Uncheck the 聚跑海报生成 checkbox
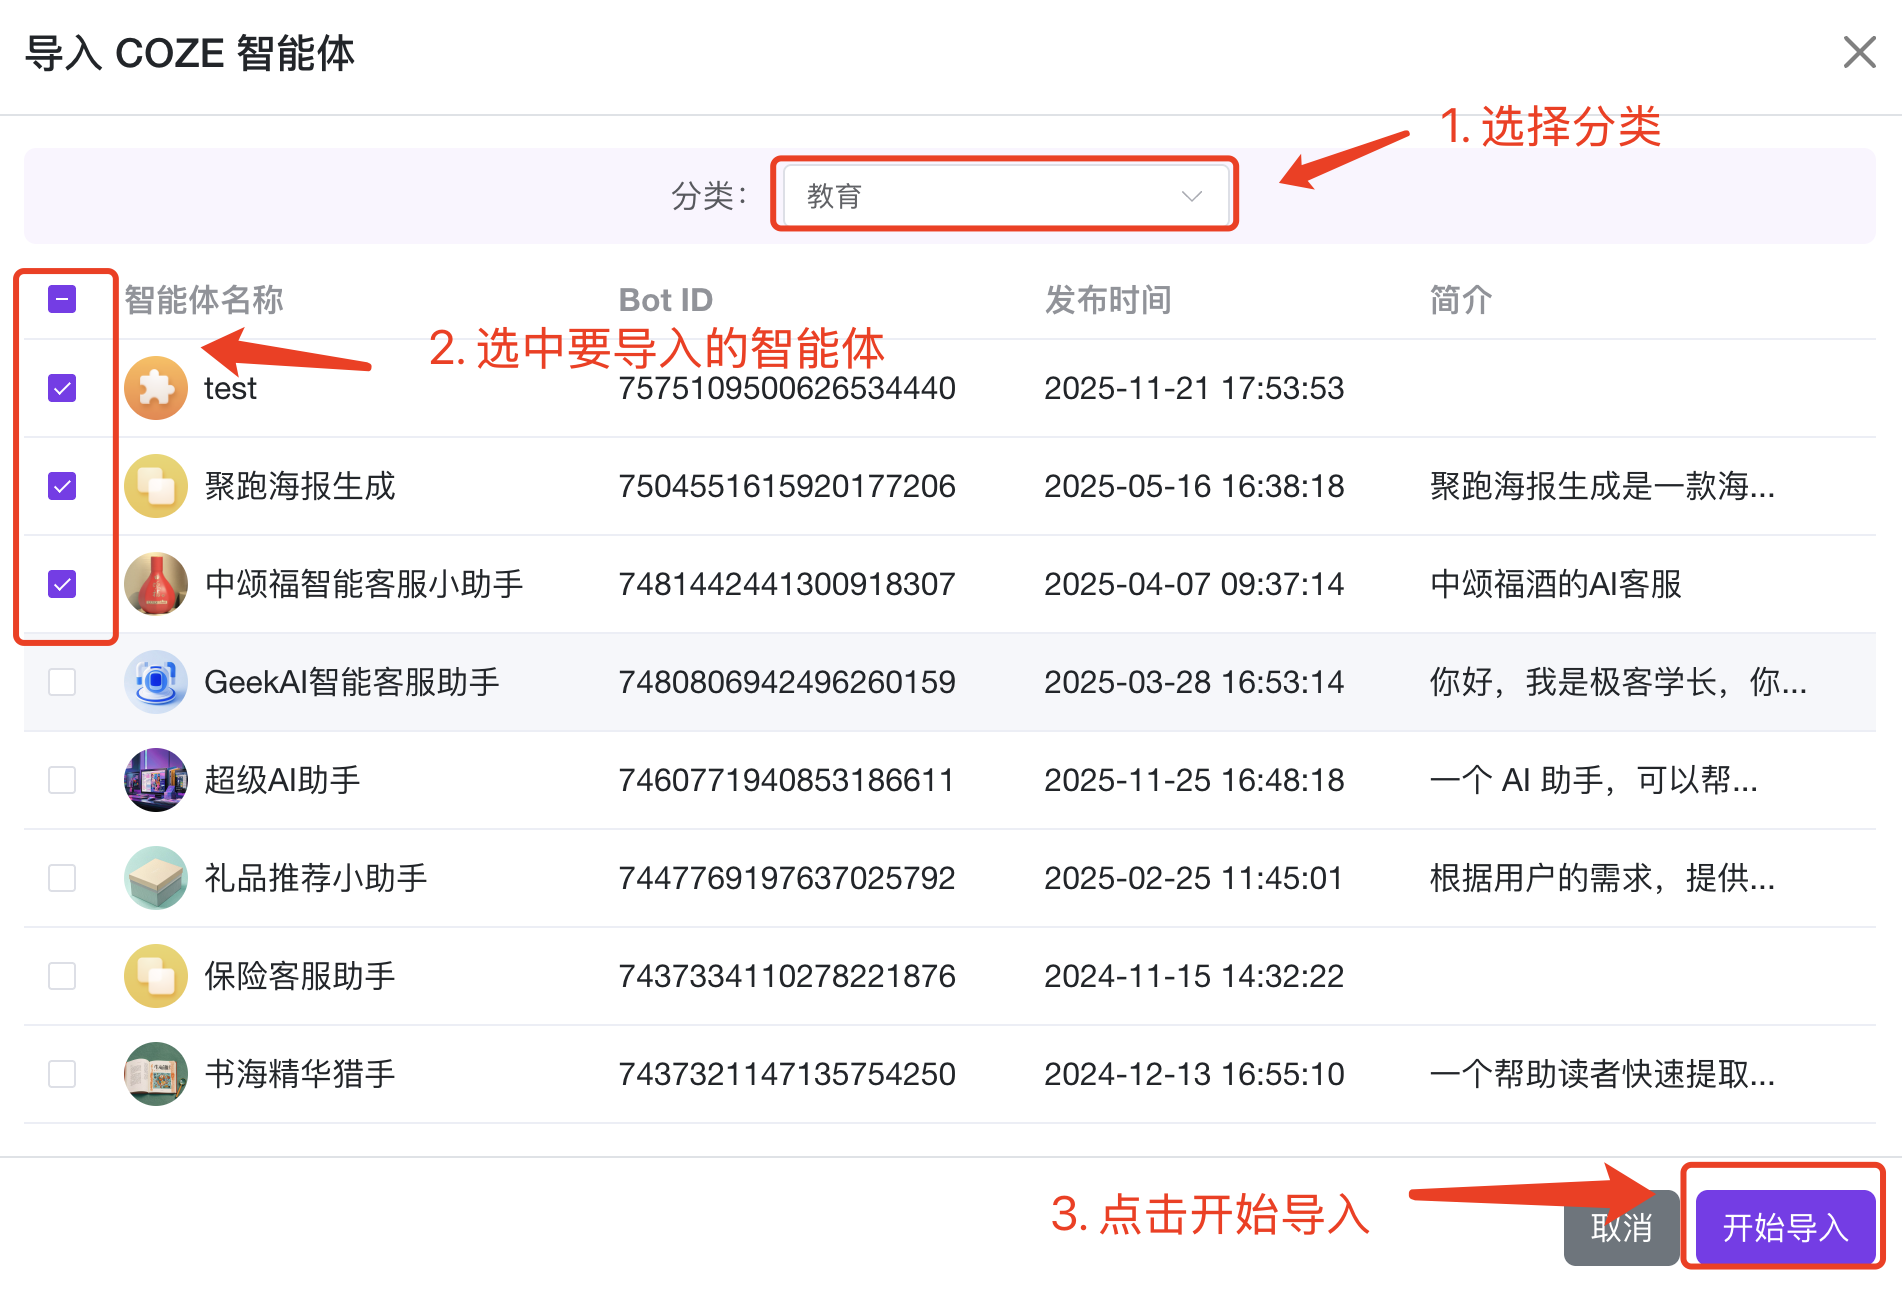The image size is (1902, 1290). pyautogui.click(x=62, y=486)
